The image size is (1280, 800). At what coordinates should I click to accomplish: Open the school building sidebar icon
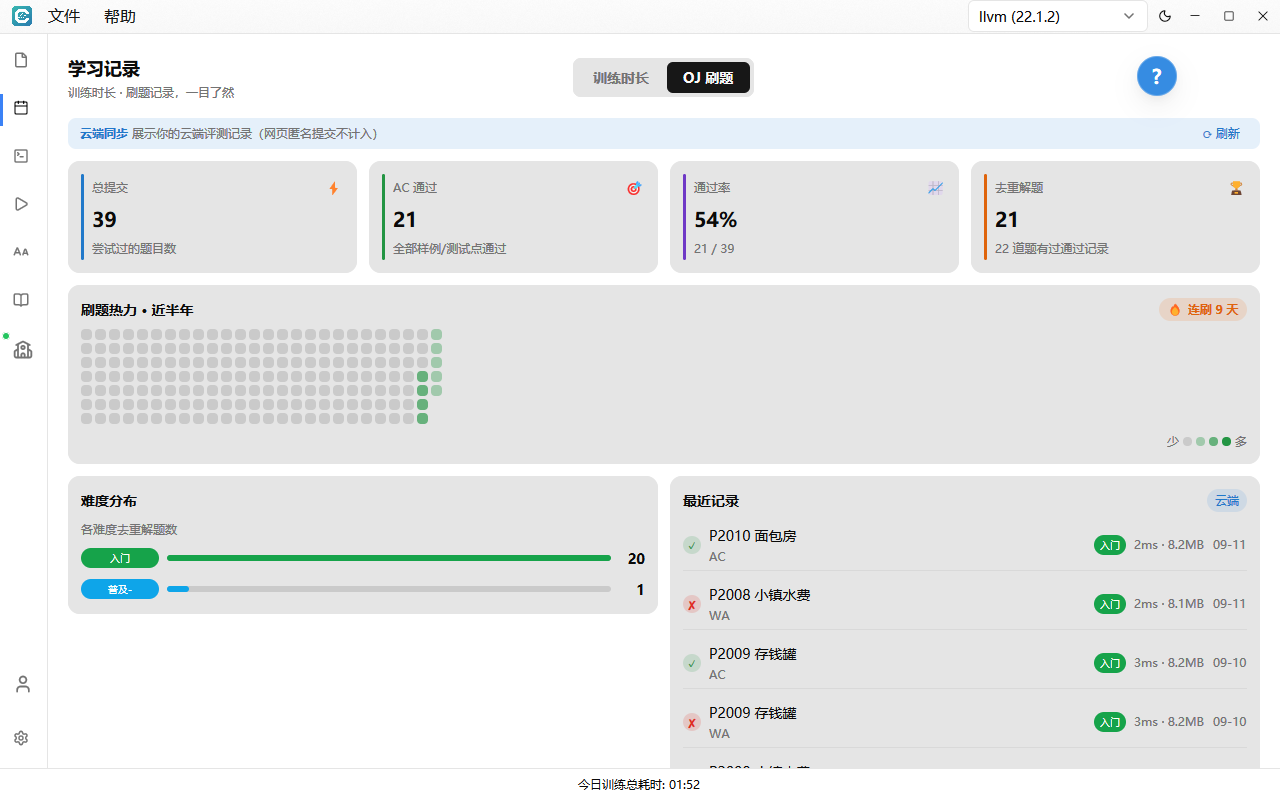click(22, 349)
